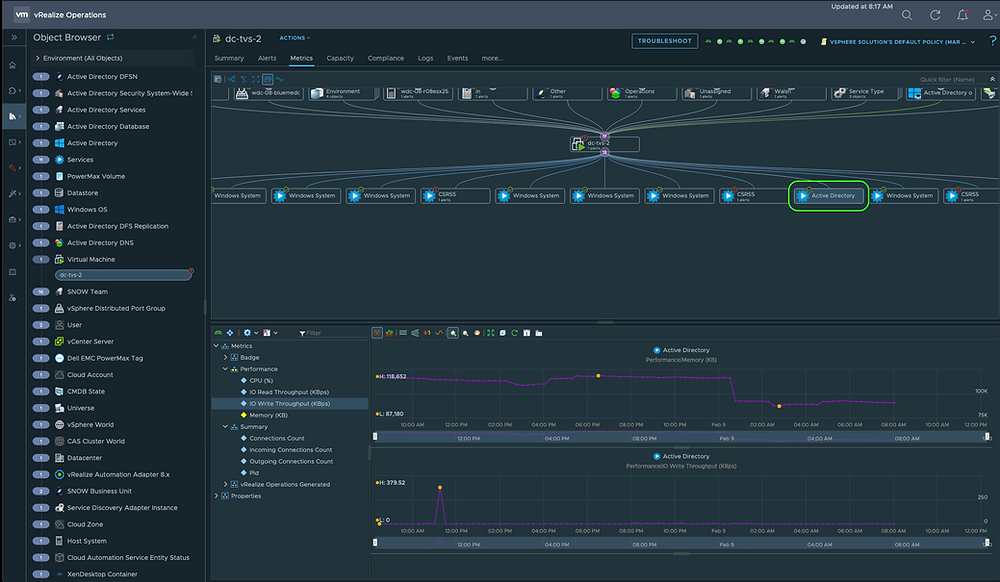This screenshot has height=582, width=1000.
Task: Select Datastore in Object Browser
Action: click(x=82, y=193)
